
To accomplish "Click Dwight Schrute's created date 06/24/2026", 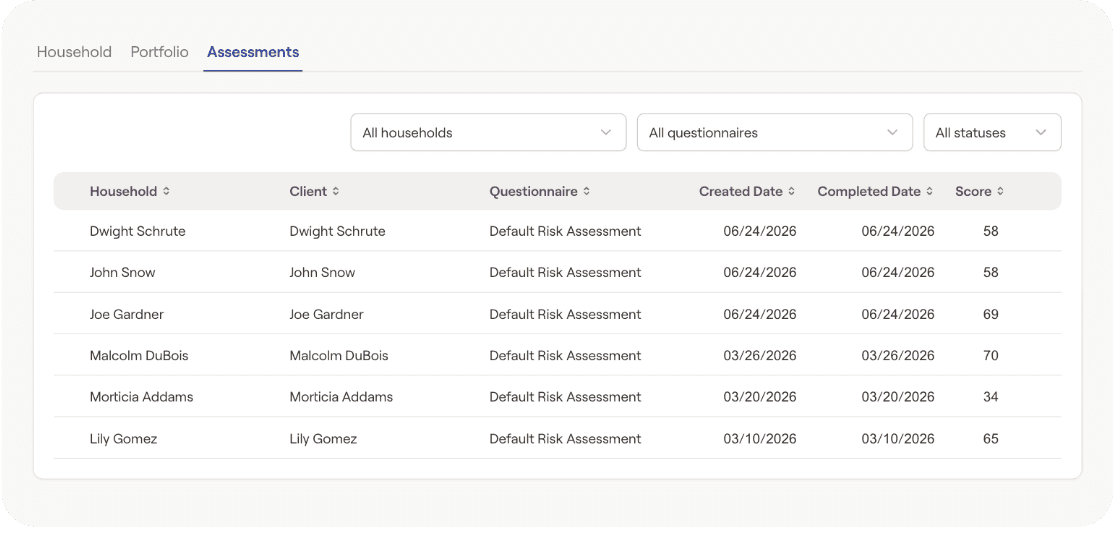I will (x=760, y=231).
